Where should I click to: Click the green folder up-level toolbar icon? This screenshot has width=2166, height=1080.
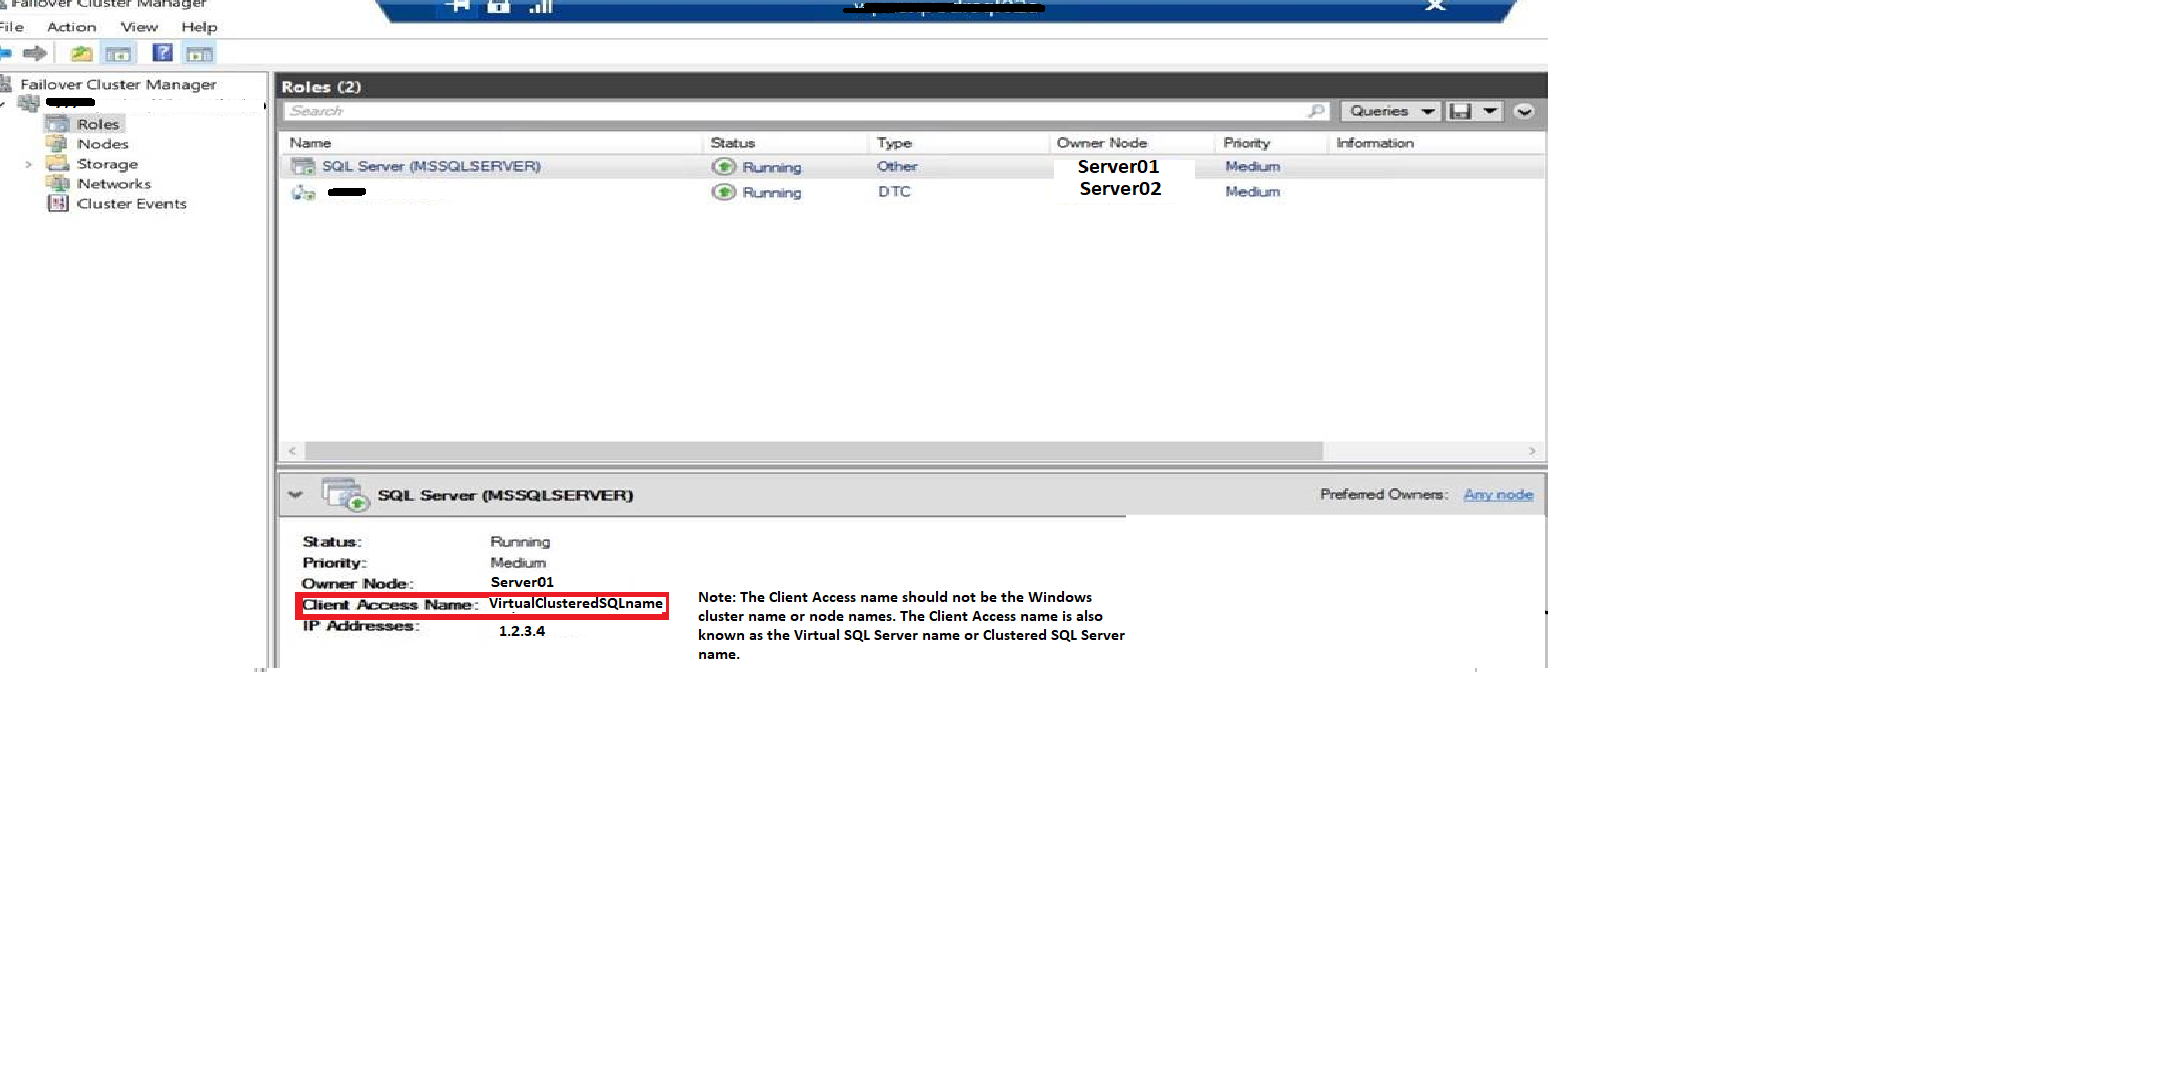click(82, 53)
